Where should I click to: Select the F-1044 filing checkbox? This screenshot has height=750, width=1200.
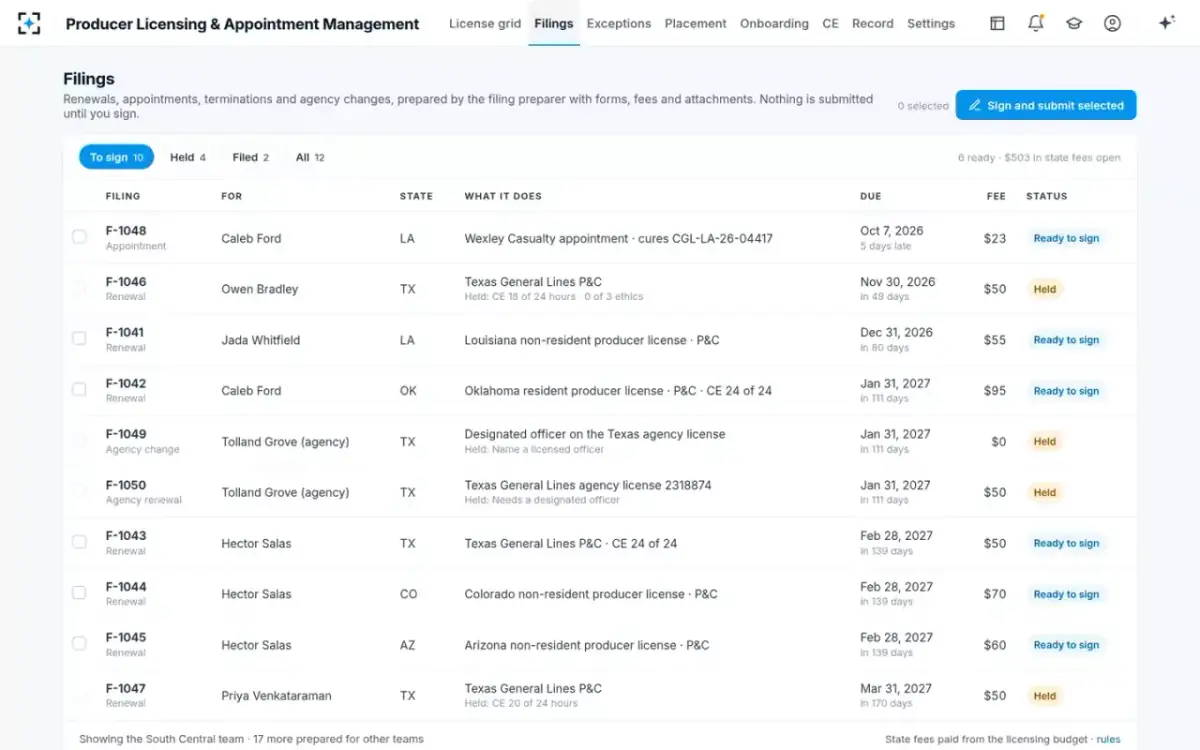point(79,593)
